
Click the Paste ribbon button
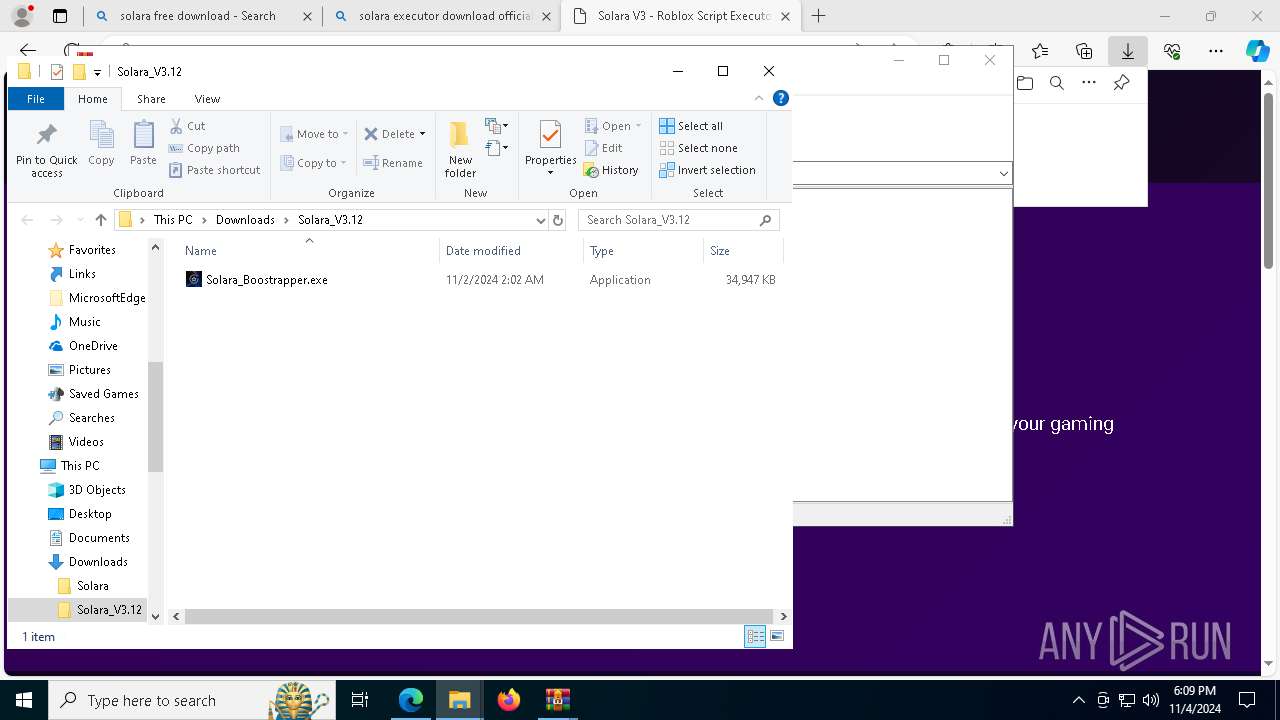coord(143,143)
